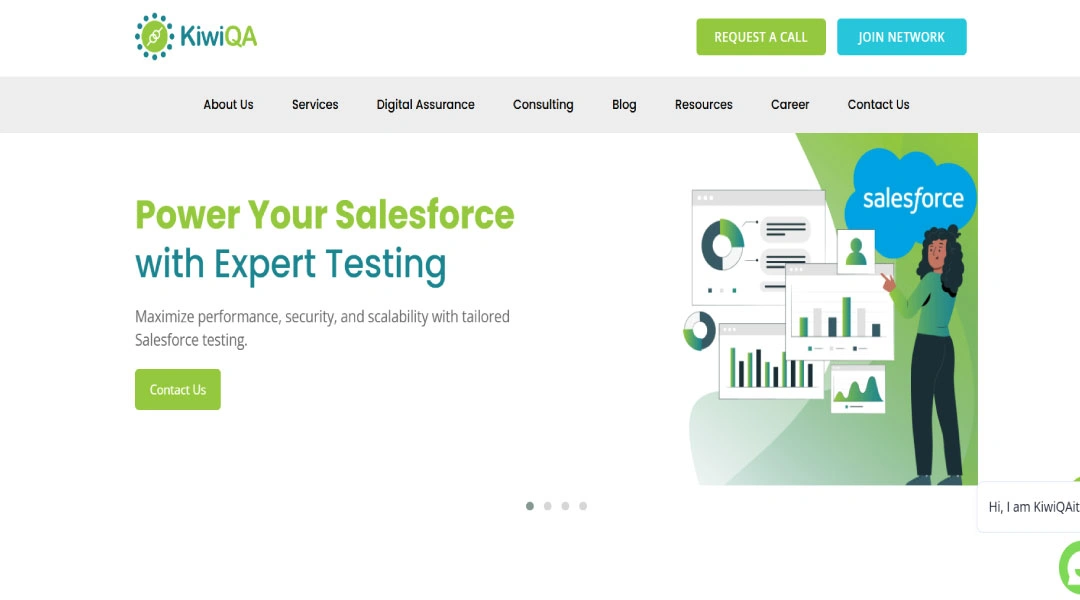Jump to the fourth carousel slide dot
1080x600 pixels.
coord(583,506)
